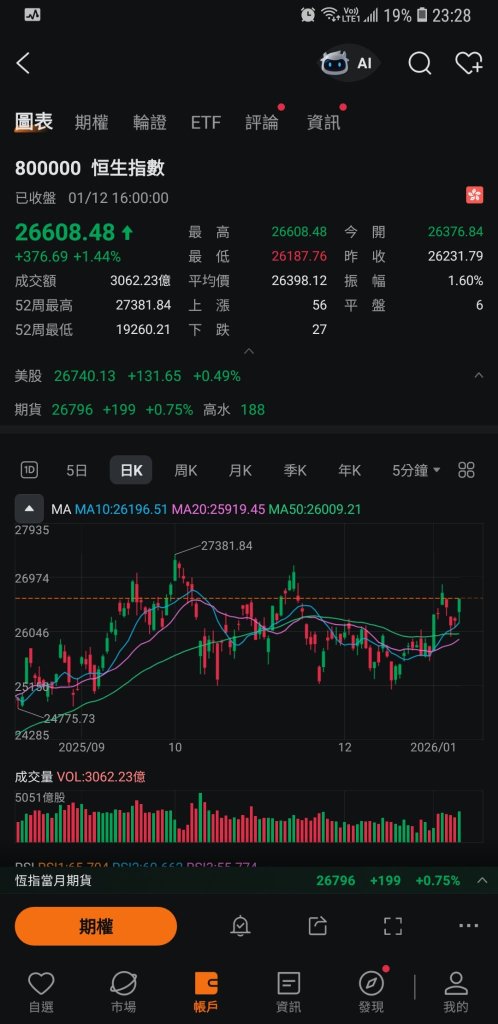Collapse the MA indicator legend arrow
This screenshot has height=1024, width=498.
(x=29, y=509)
